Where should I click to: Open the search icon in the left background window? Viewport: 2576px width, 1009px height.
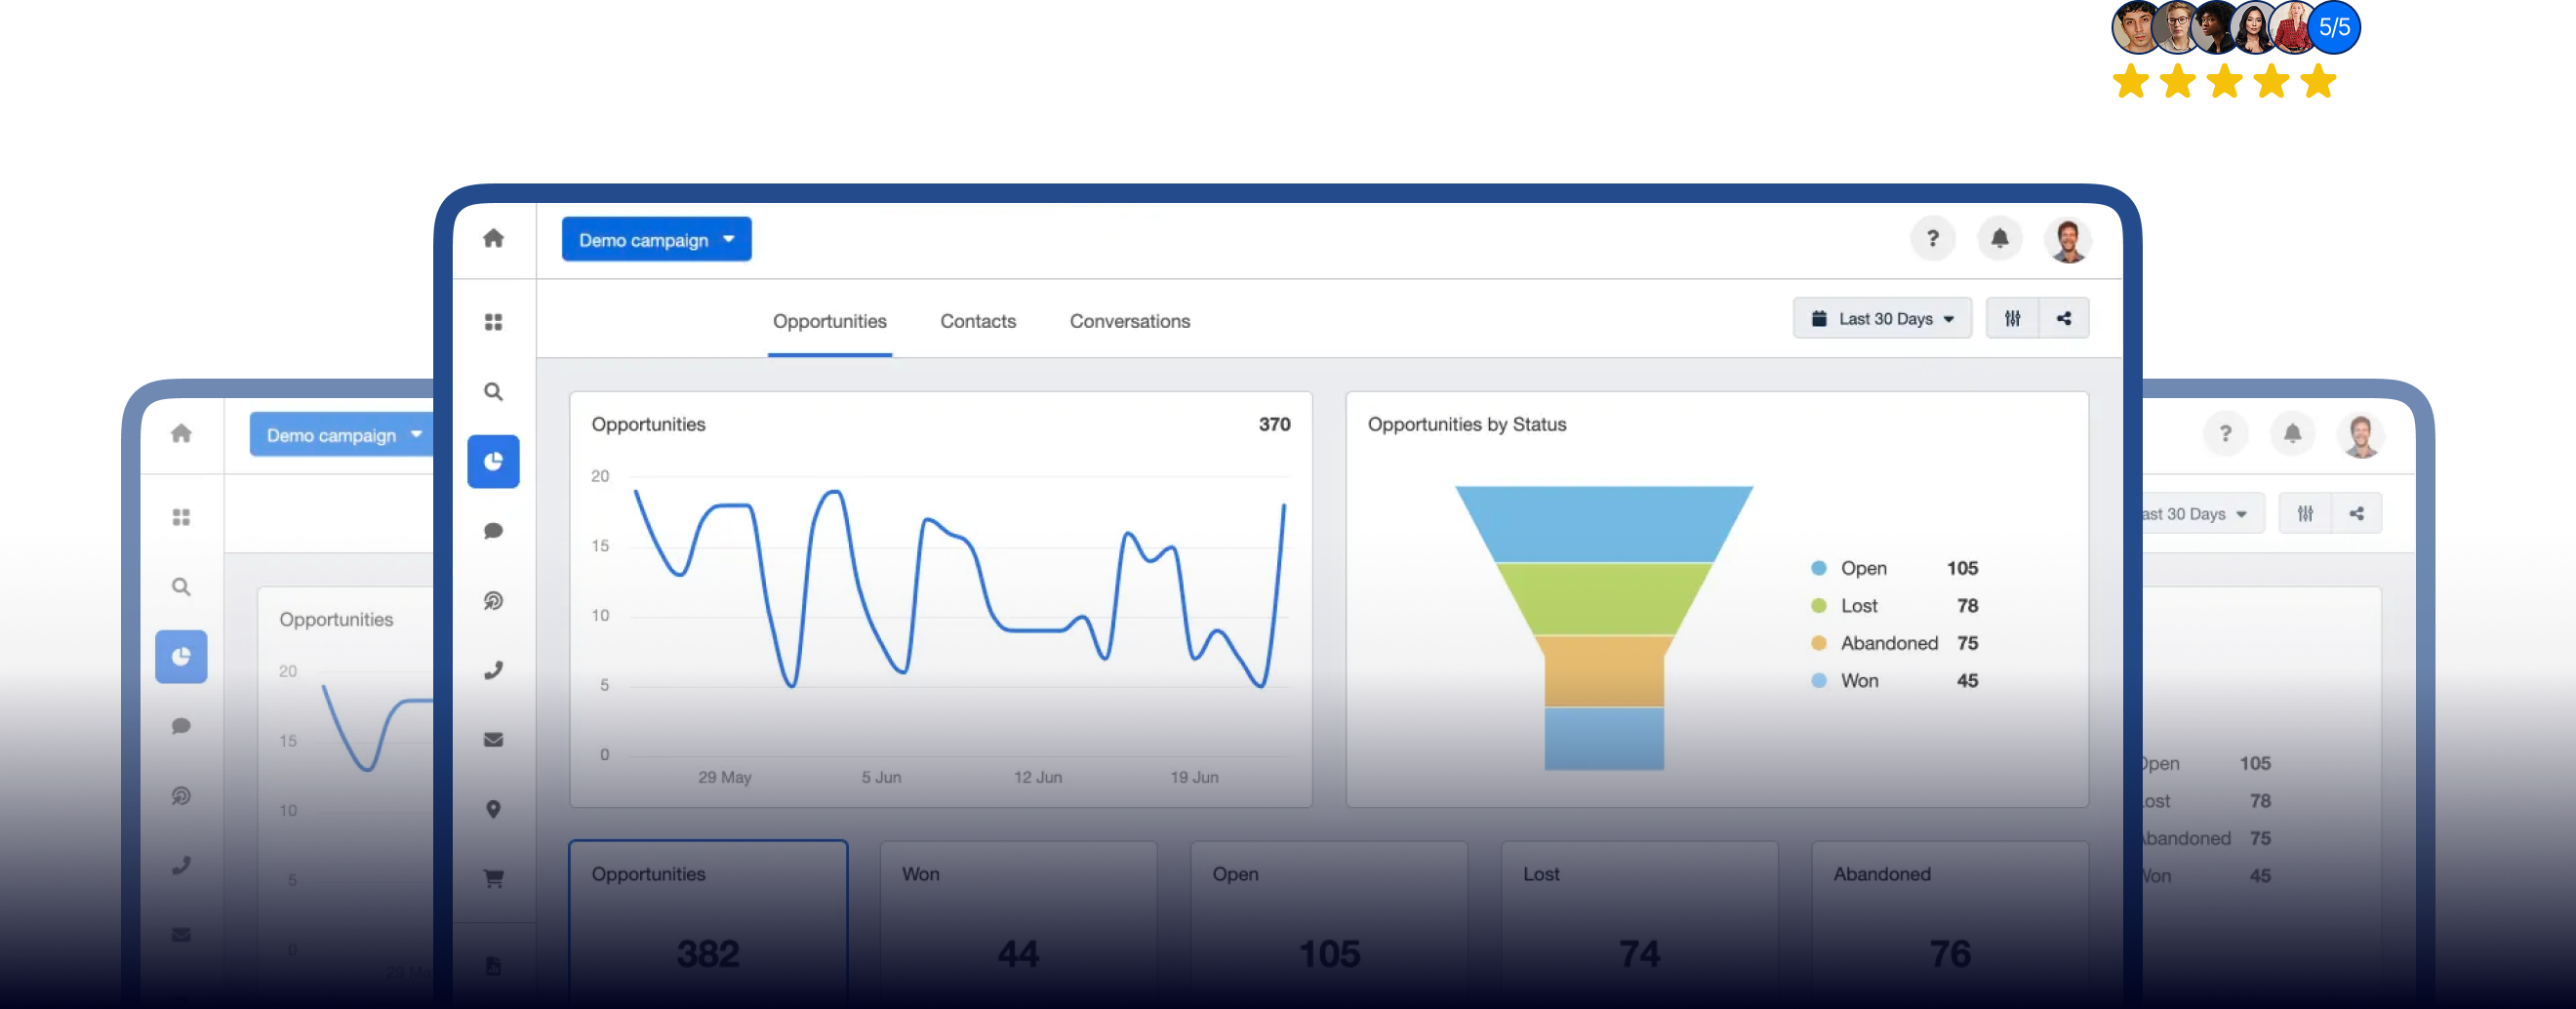click(181, 586)
